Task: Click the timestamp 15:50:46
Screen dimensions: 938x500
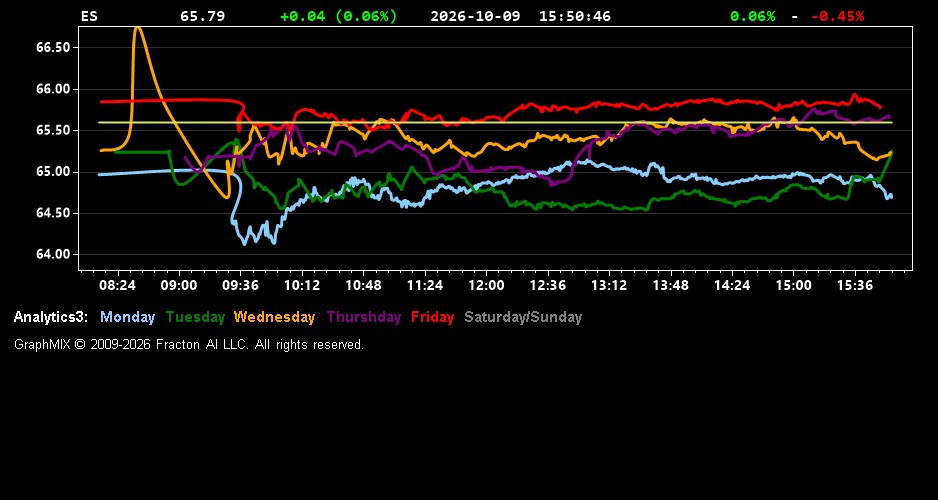Action: 575,16
